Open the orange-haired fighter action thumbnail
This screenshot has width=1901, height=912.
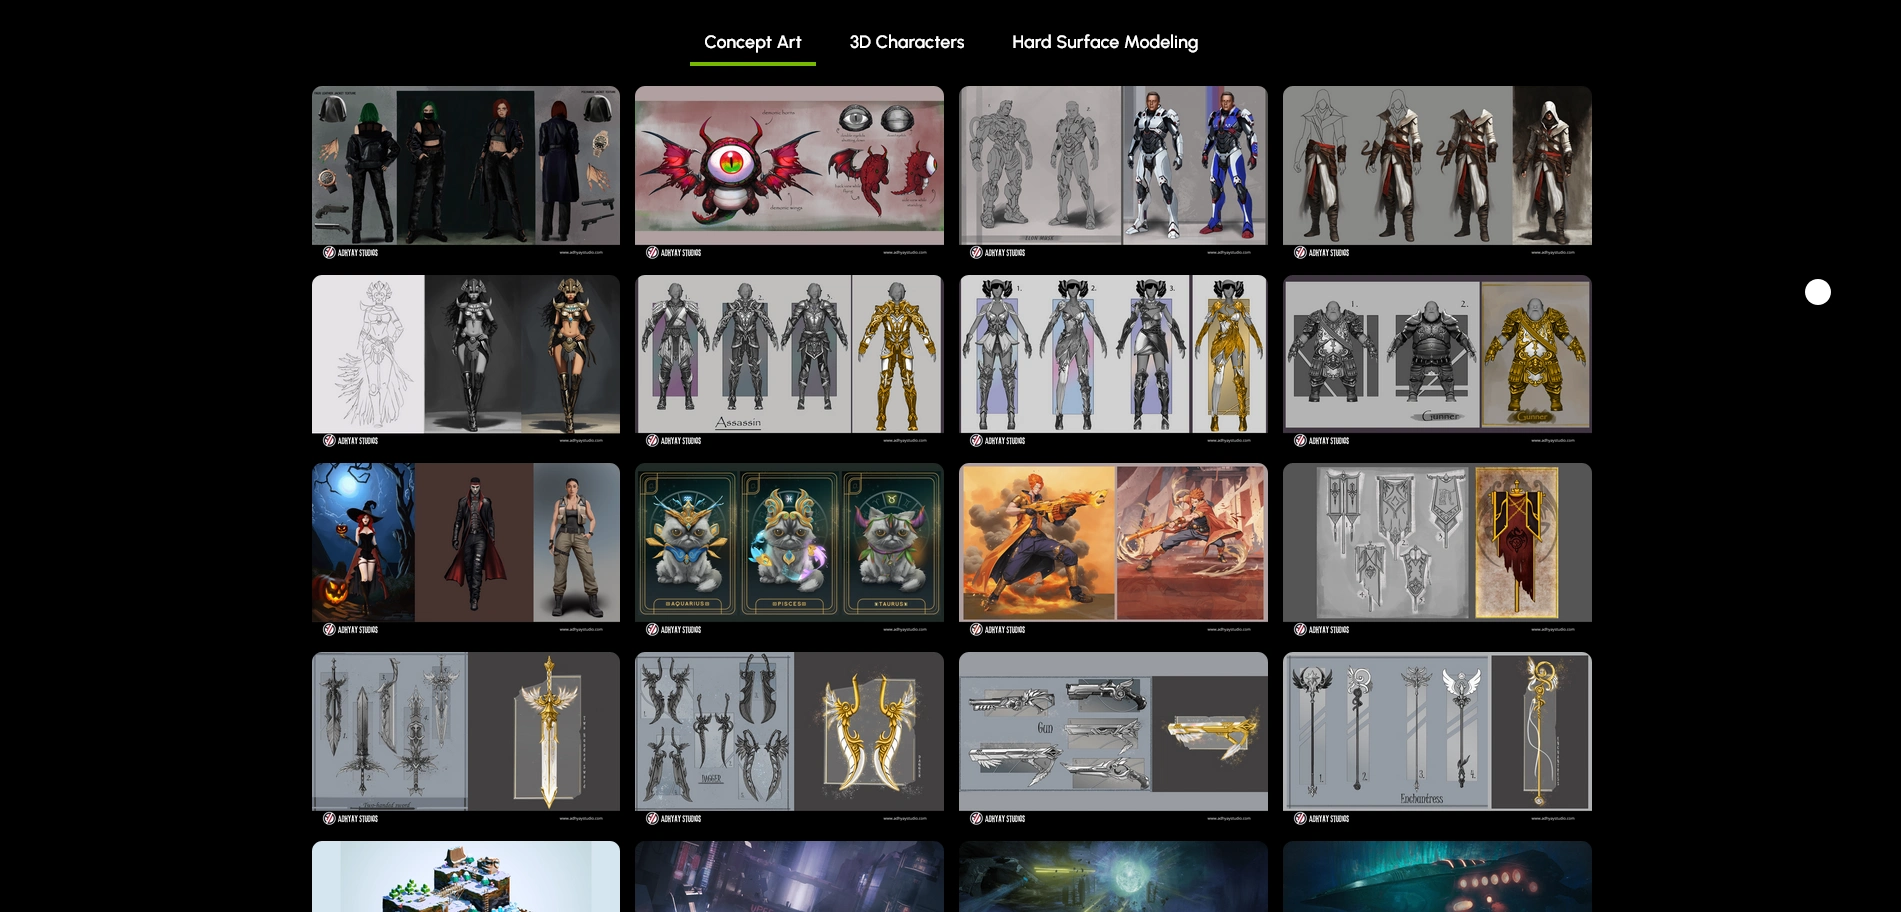click(1113, 550)
